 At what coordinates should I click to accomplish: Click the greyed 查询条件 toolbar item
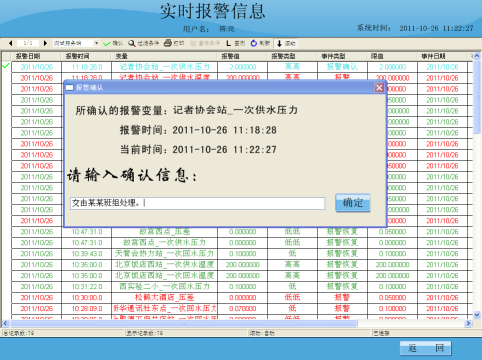(x=205, y=43)
